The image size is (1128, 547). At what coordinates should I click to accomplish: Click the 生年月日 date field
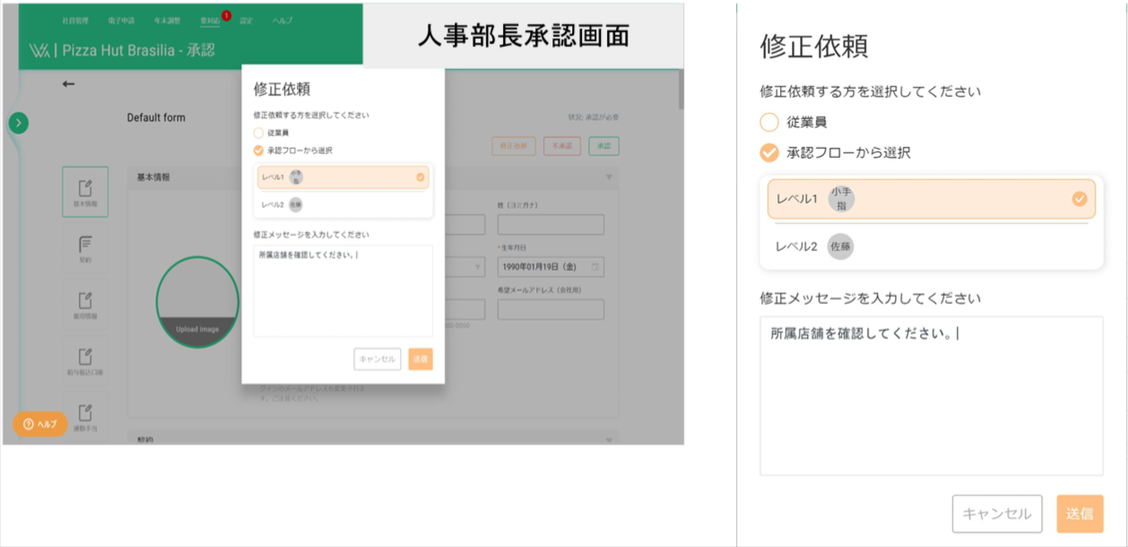[551, 267]
